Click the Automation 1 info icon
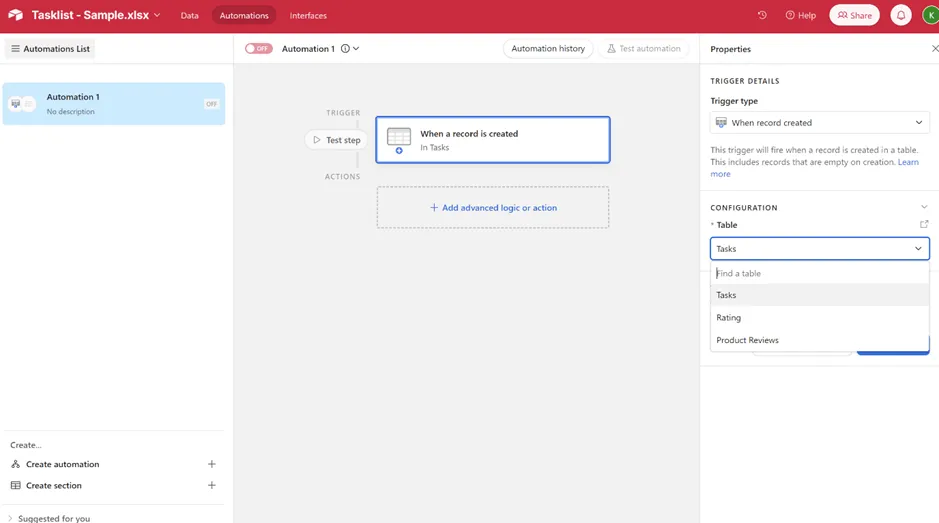Screen dimensions: 939x523 [x=346, y=49]
